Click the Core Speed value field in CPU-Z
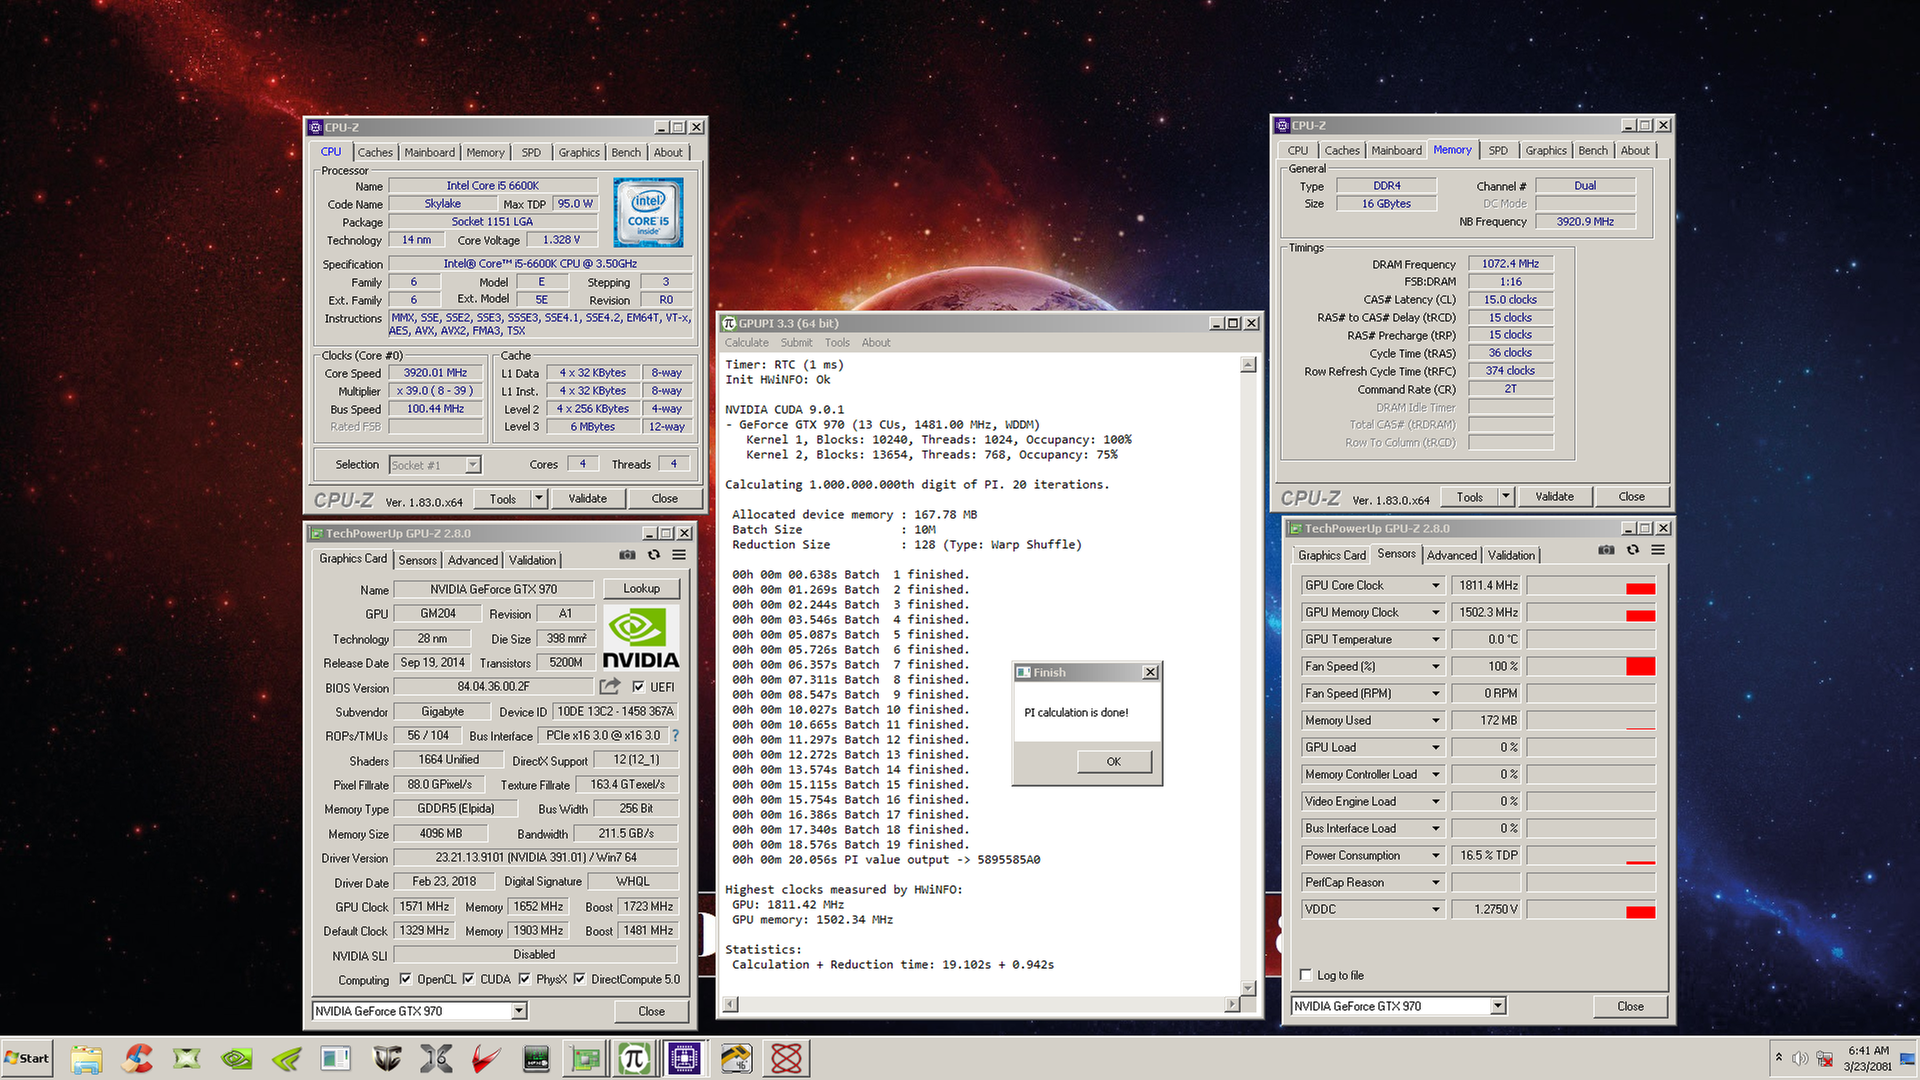Image resolution: width=1920 pixels, height=1080 pixels. pos(435,372)
